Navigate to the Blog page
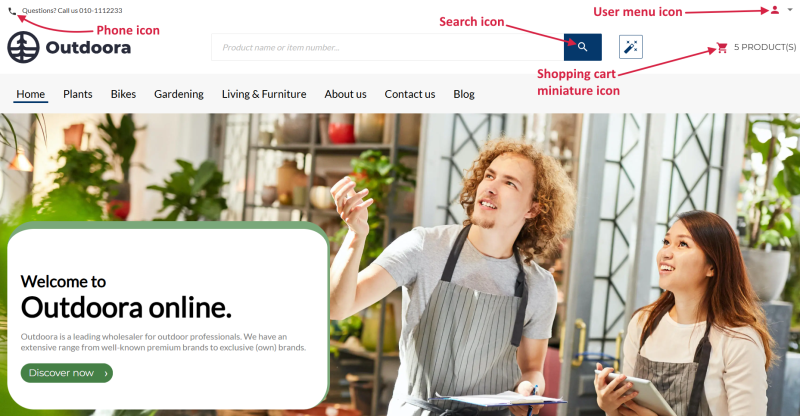 464,94
